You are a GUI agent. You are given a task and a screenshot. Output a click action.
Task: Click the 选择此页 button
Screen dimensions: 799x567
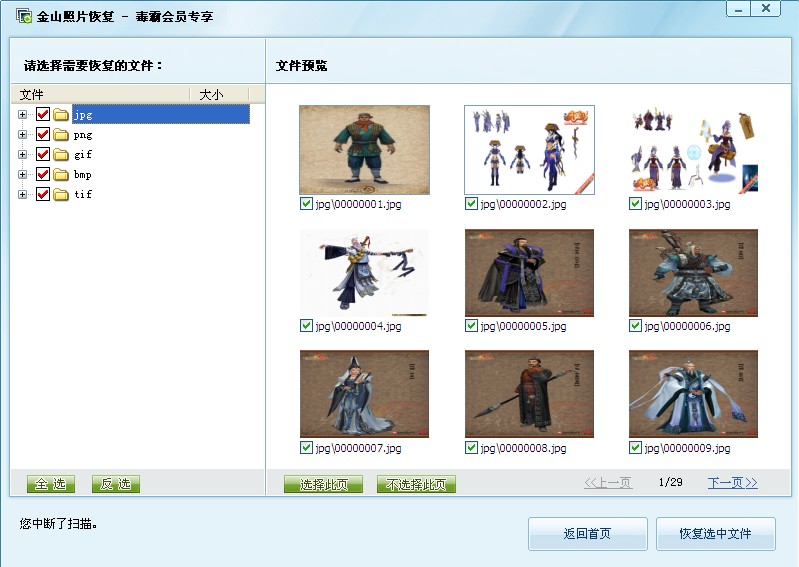[324, 484]
